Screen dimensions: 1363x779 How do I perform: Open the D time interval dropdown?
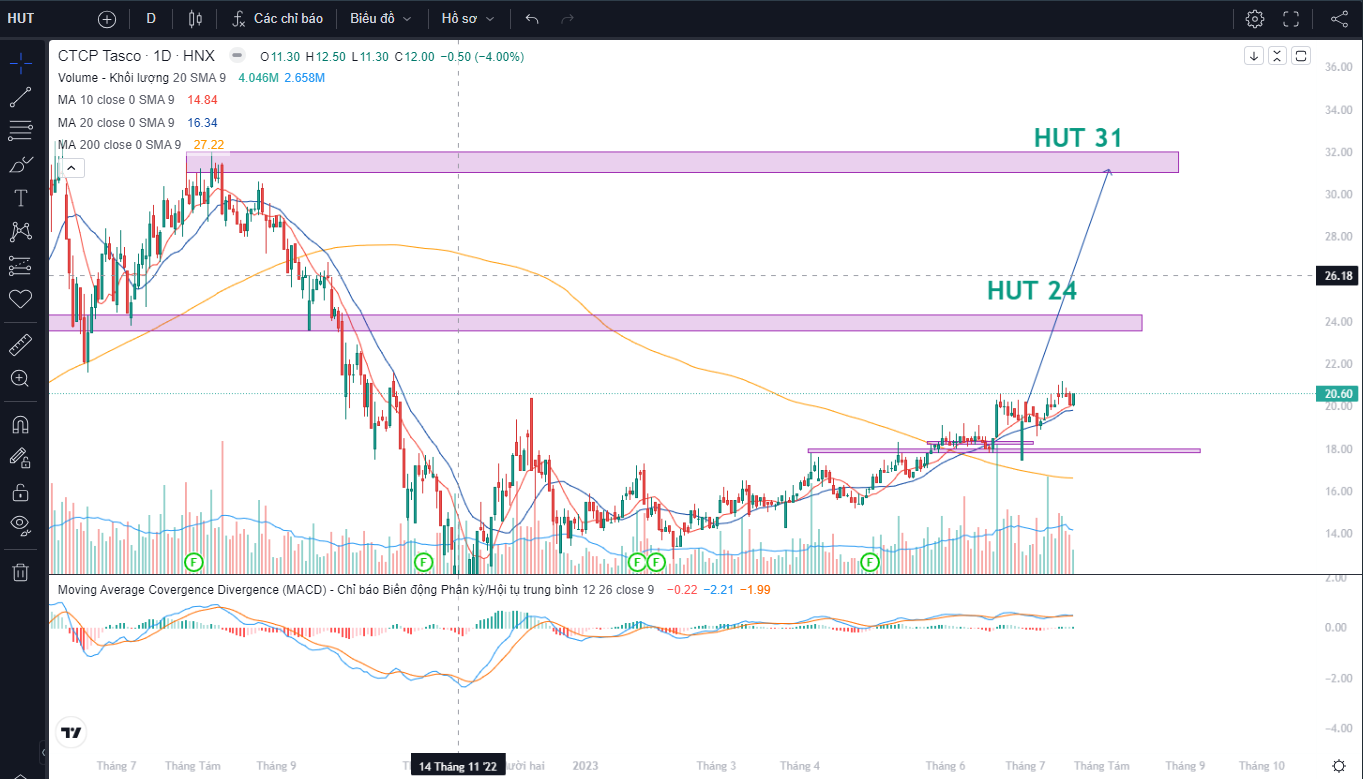tap(151, 18)
